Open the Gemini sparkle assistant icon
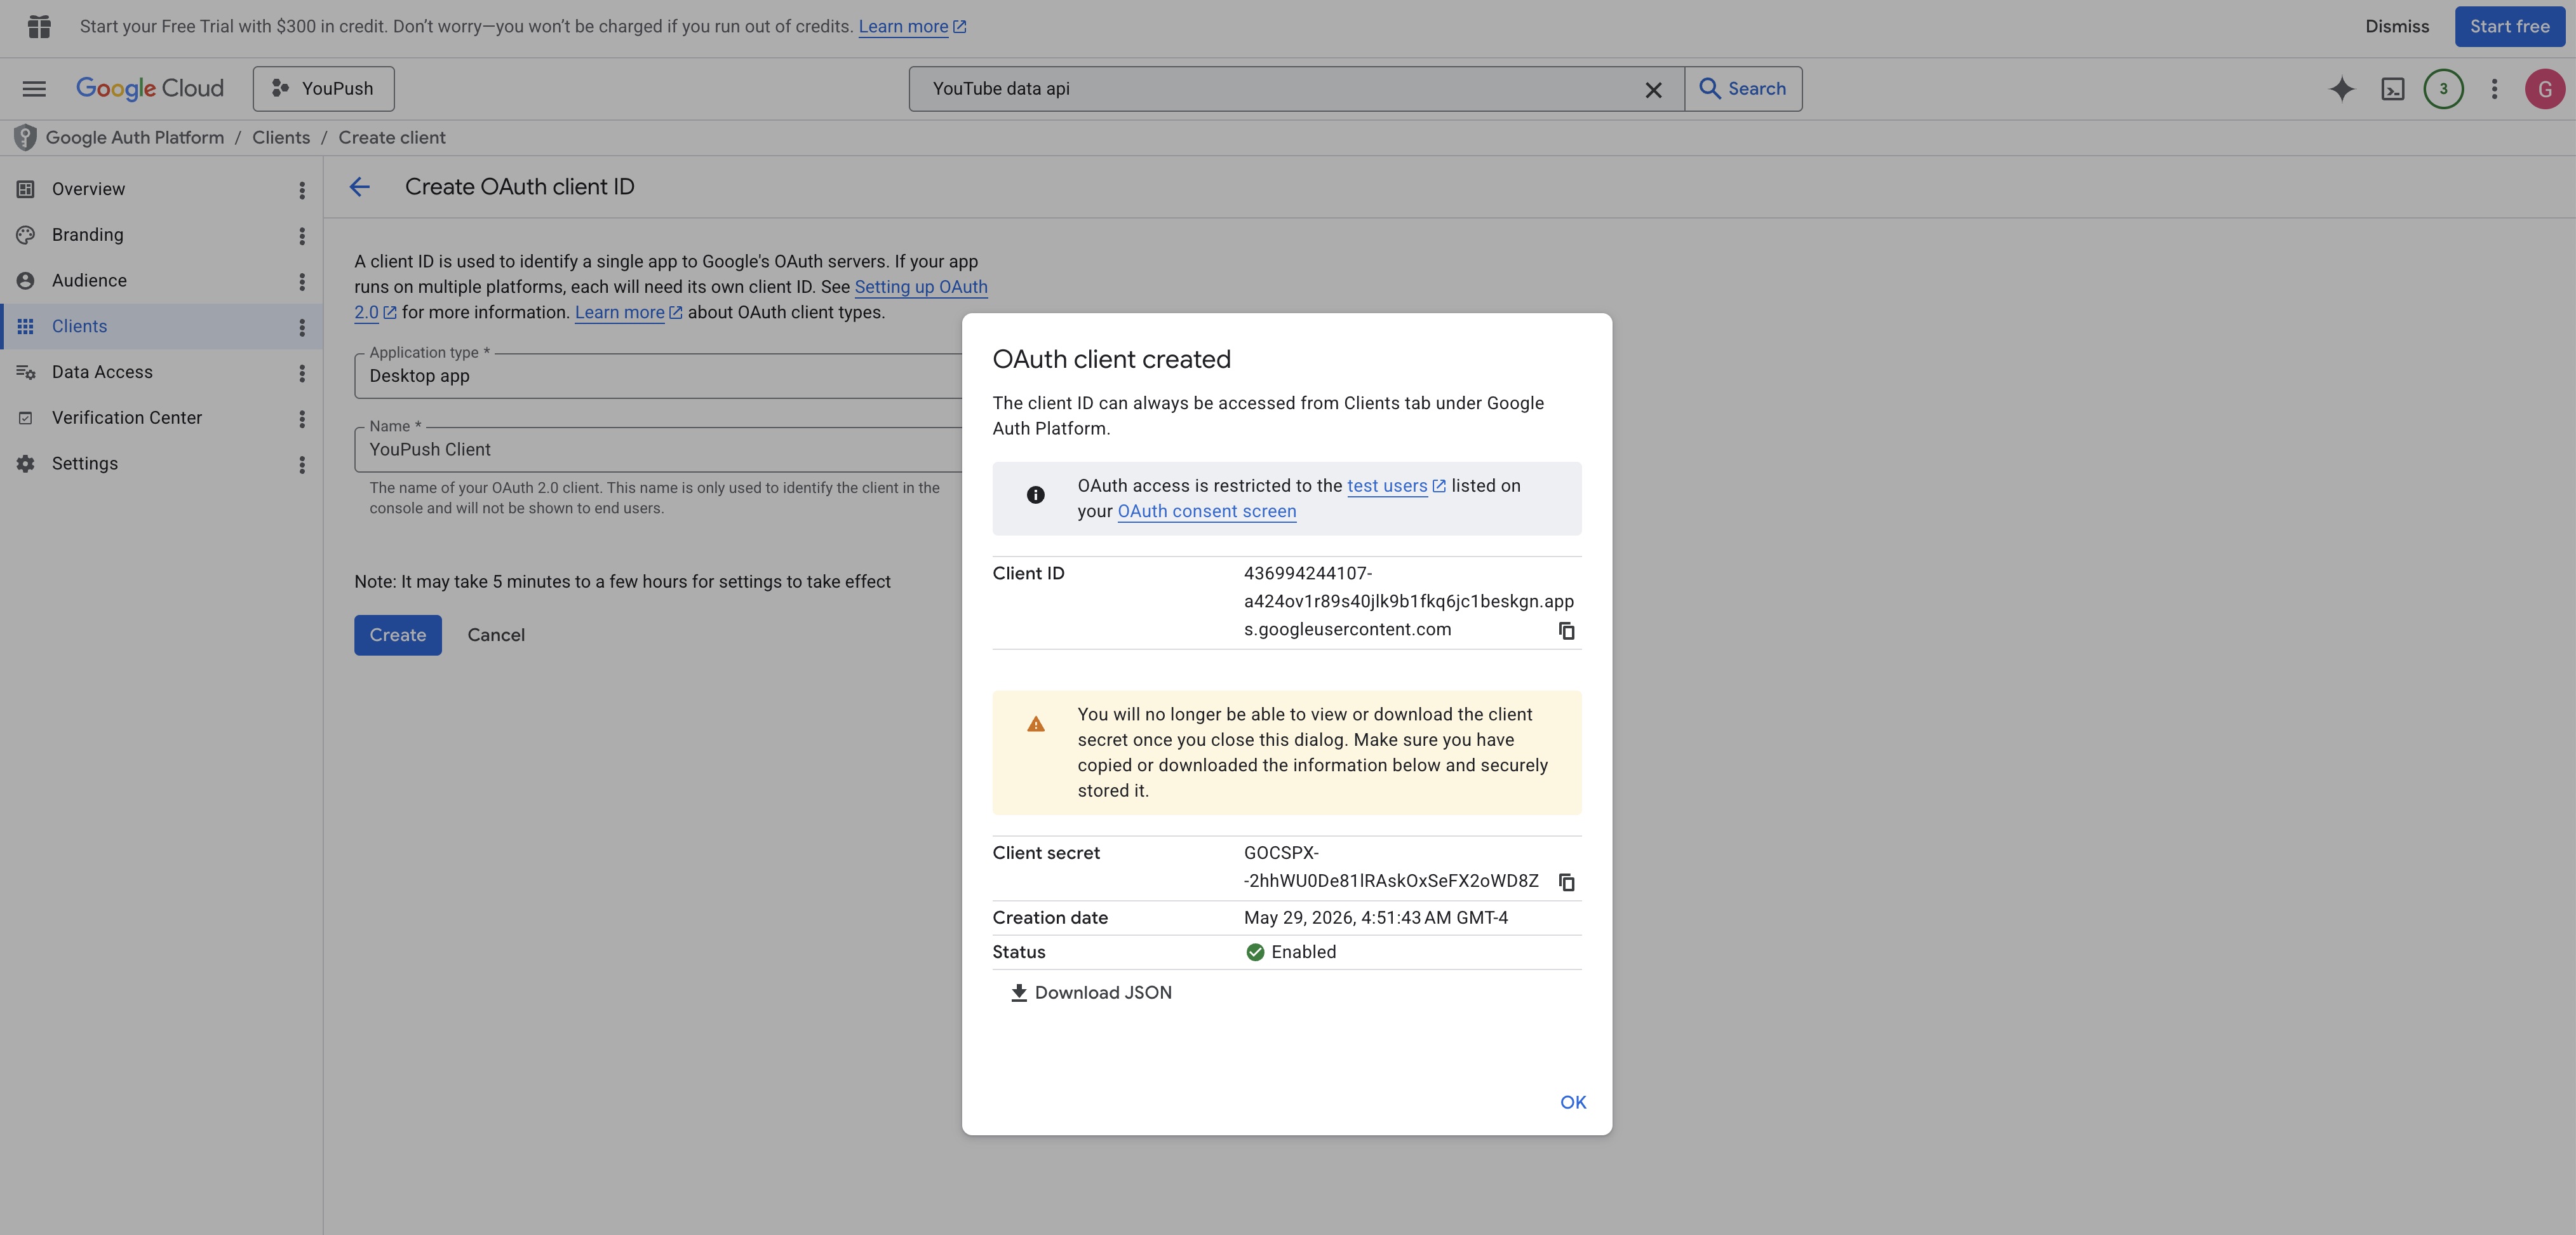Viewport: 2576px width, 1235px height. click(2341, 89)
